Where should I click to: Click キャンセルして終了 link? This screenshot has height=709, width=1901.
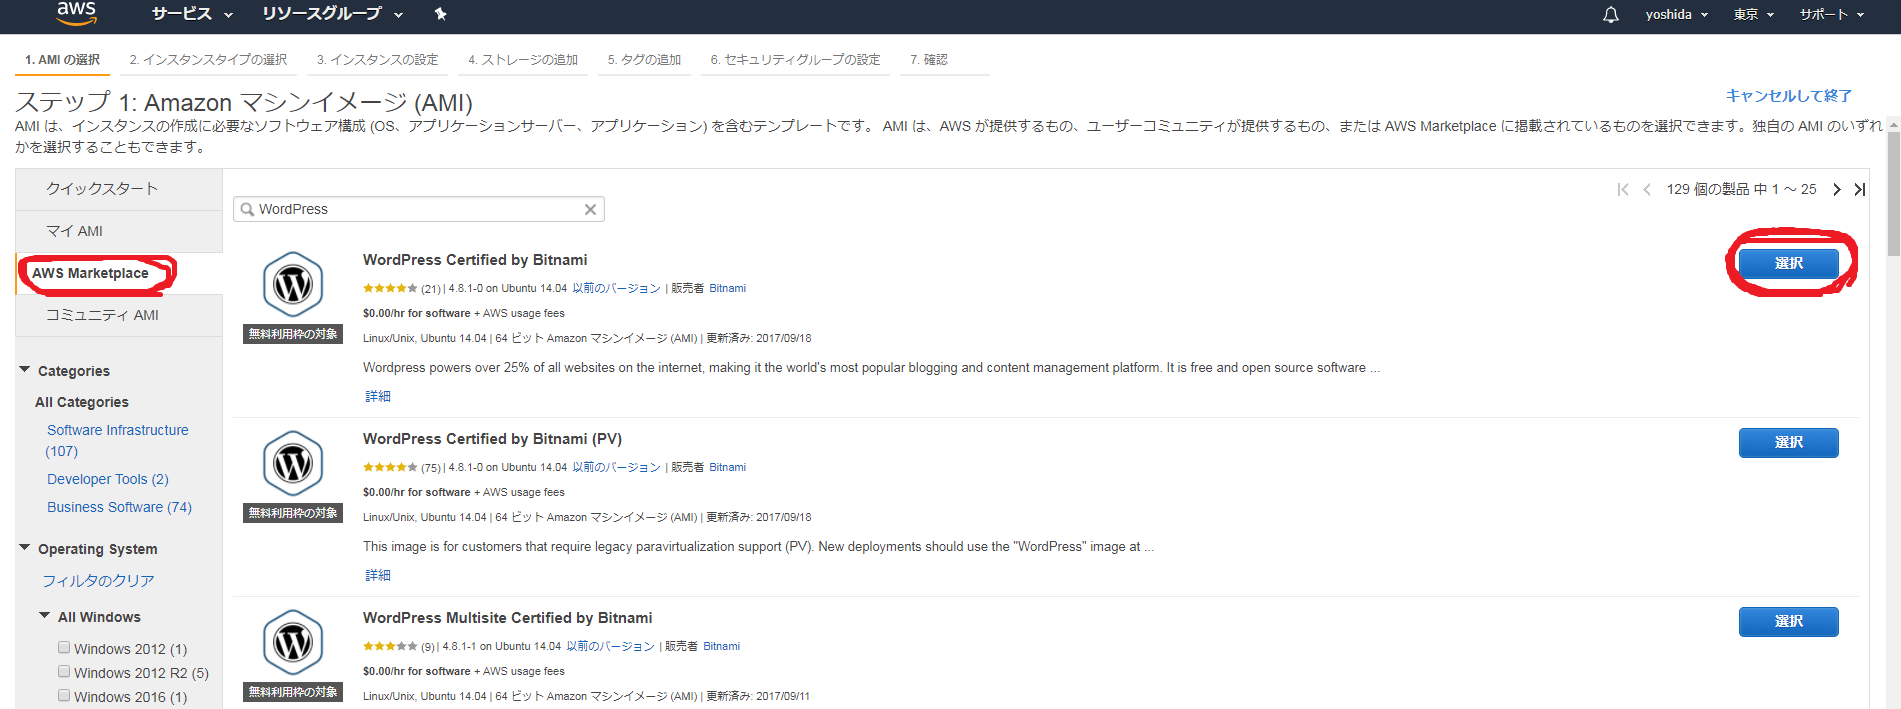pos(1788,96)
